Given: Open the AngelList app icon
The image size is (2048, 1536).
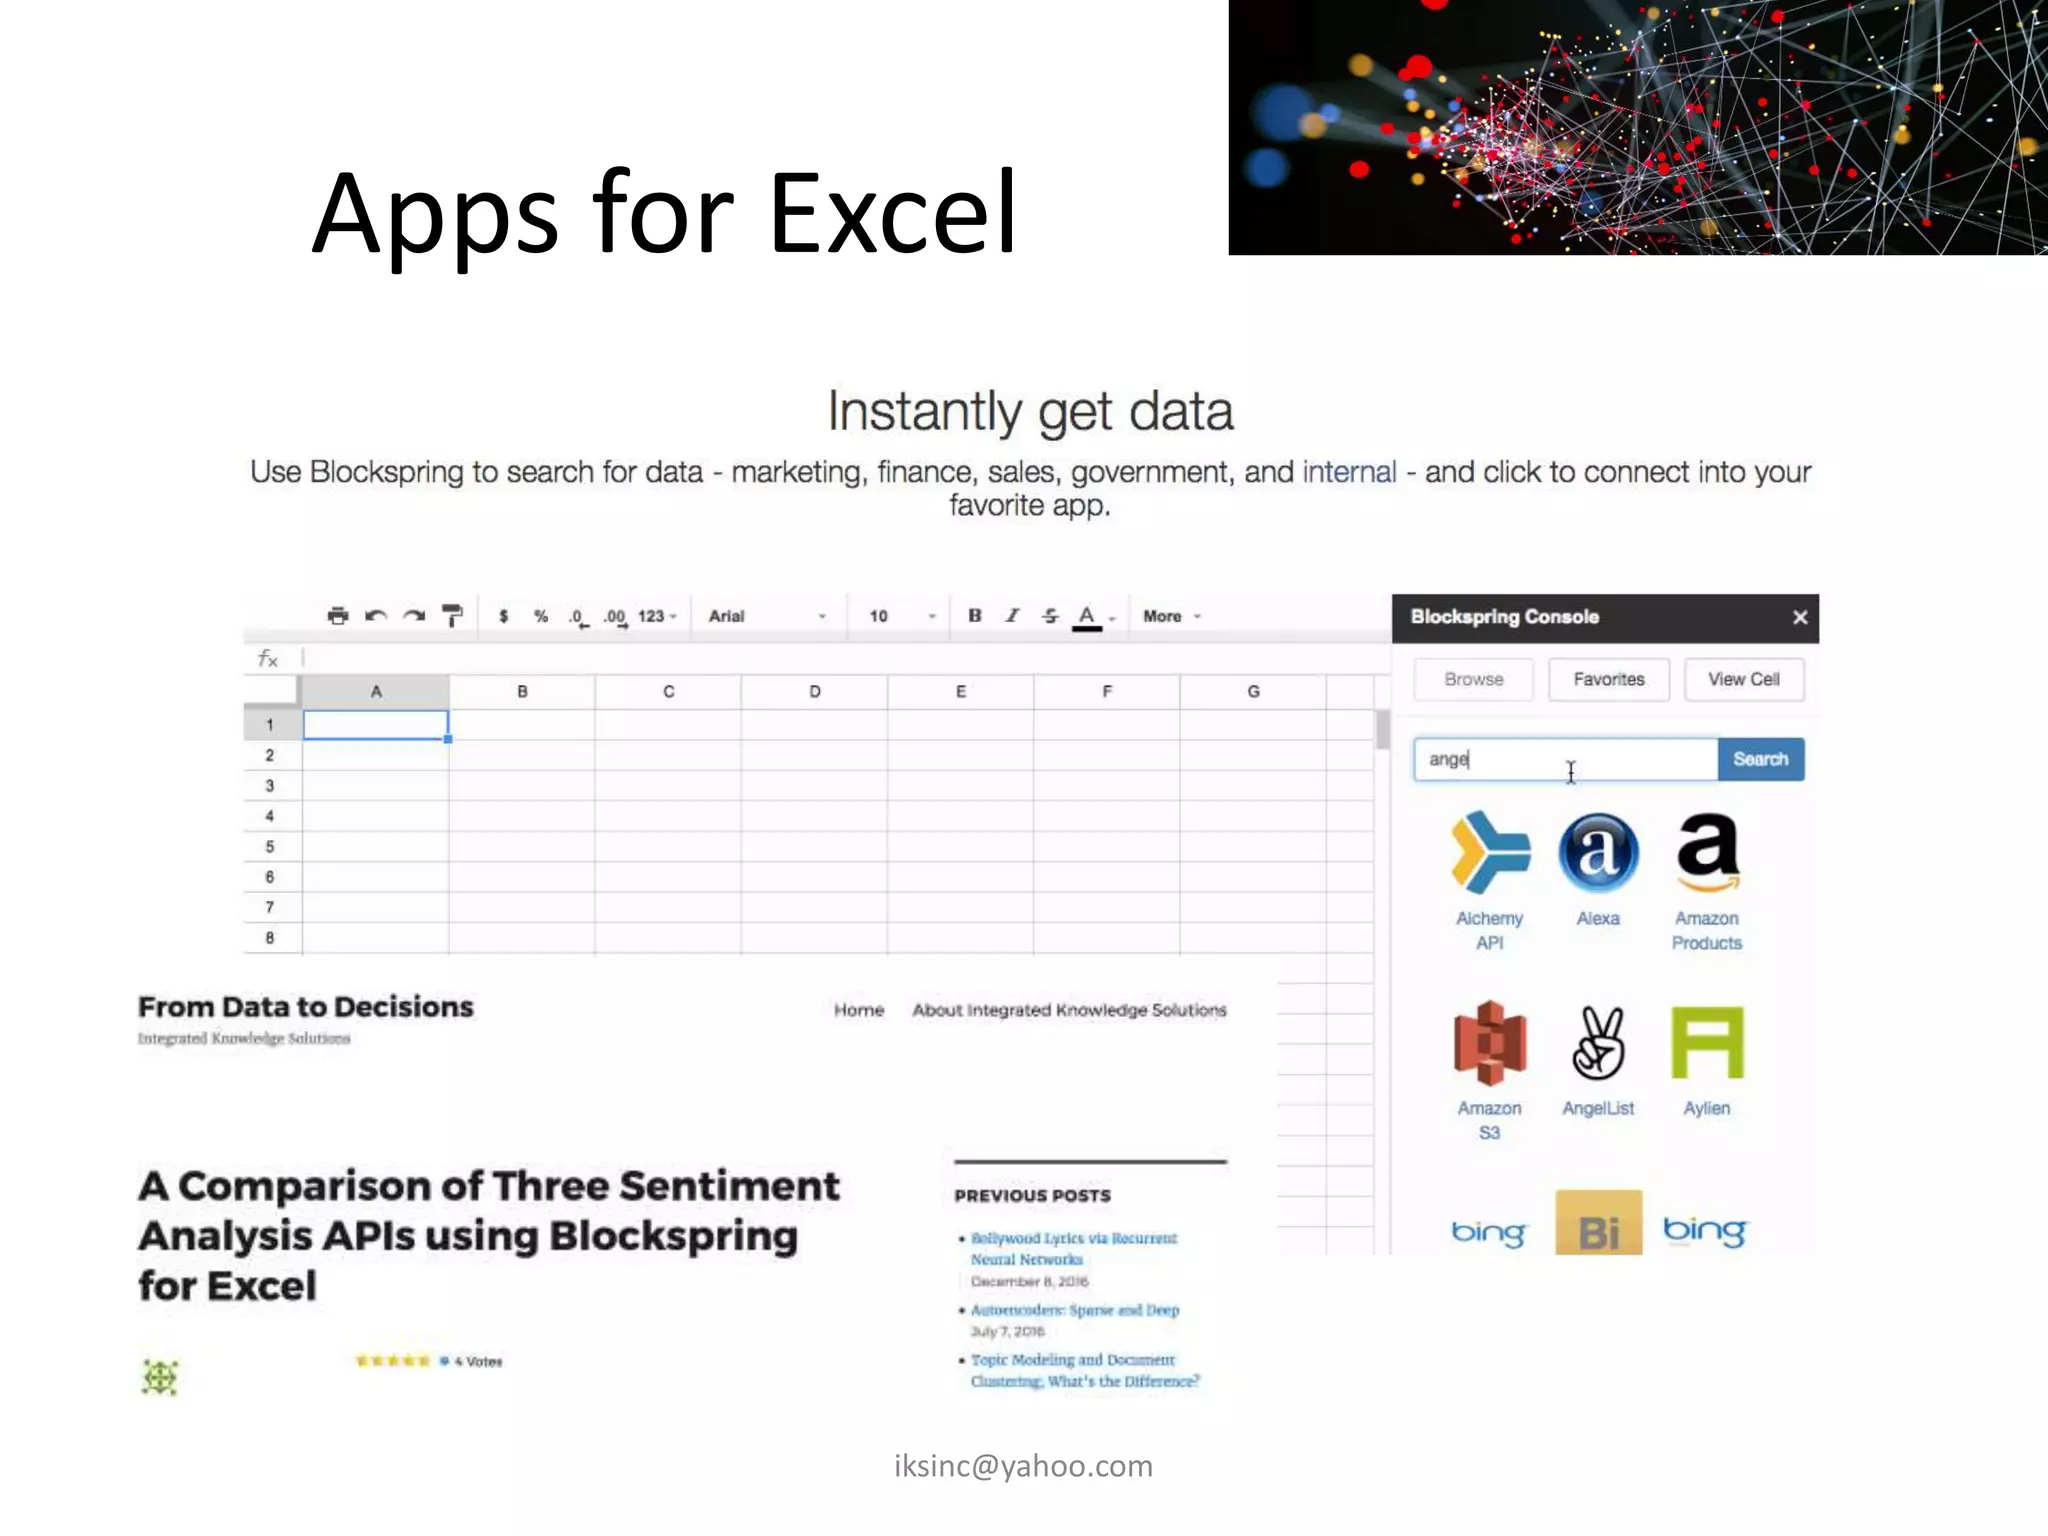Looking at the screenshot, I should pos(1598,1045).
